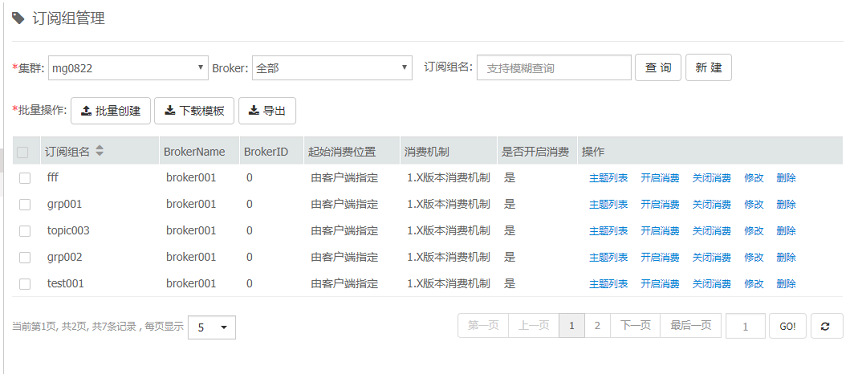The image size is (850, 374).
Task: Click 第一页 first page
Action: 483,325
